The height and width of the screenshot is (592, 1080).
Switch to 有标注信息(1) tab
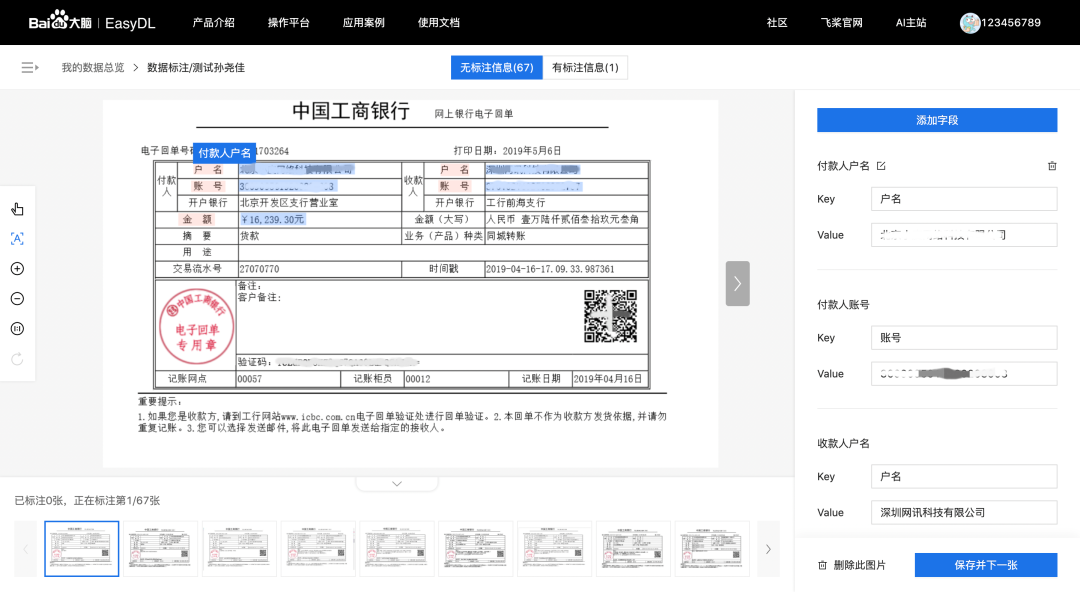(x=585, y=67)
